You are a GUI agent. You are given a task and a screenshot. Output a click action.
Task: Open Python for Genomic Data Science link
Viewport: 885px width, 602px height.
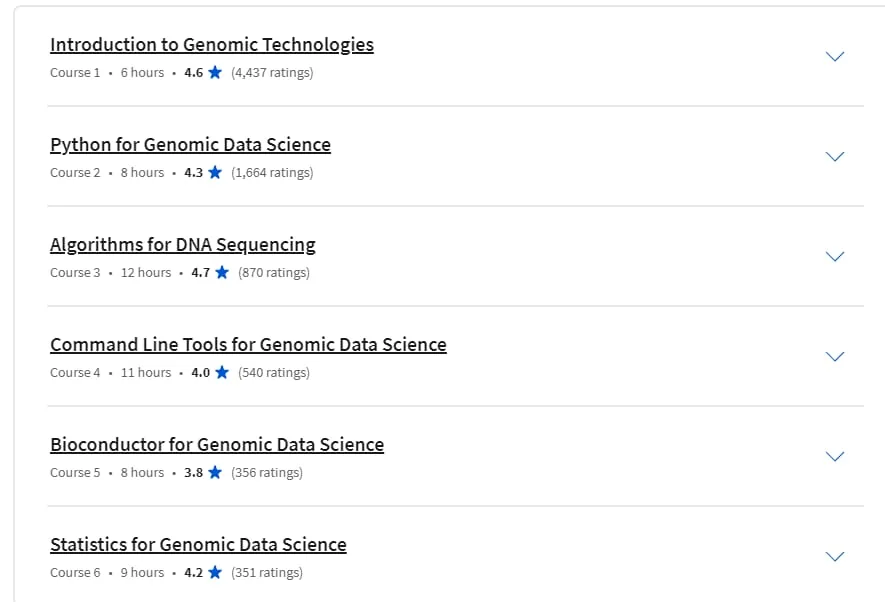[x=190, y=144]
